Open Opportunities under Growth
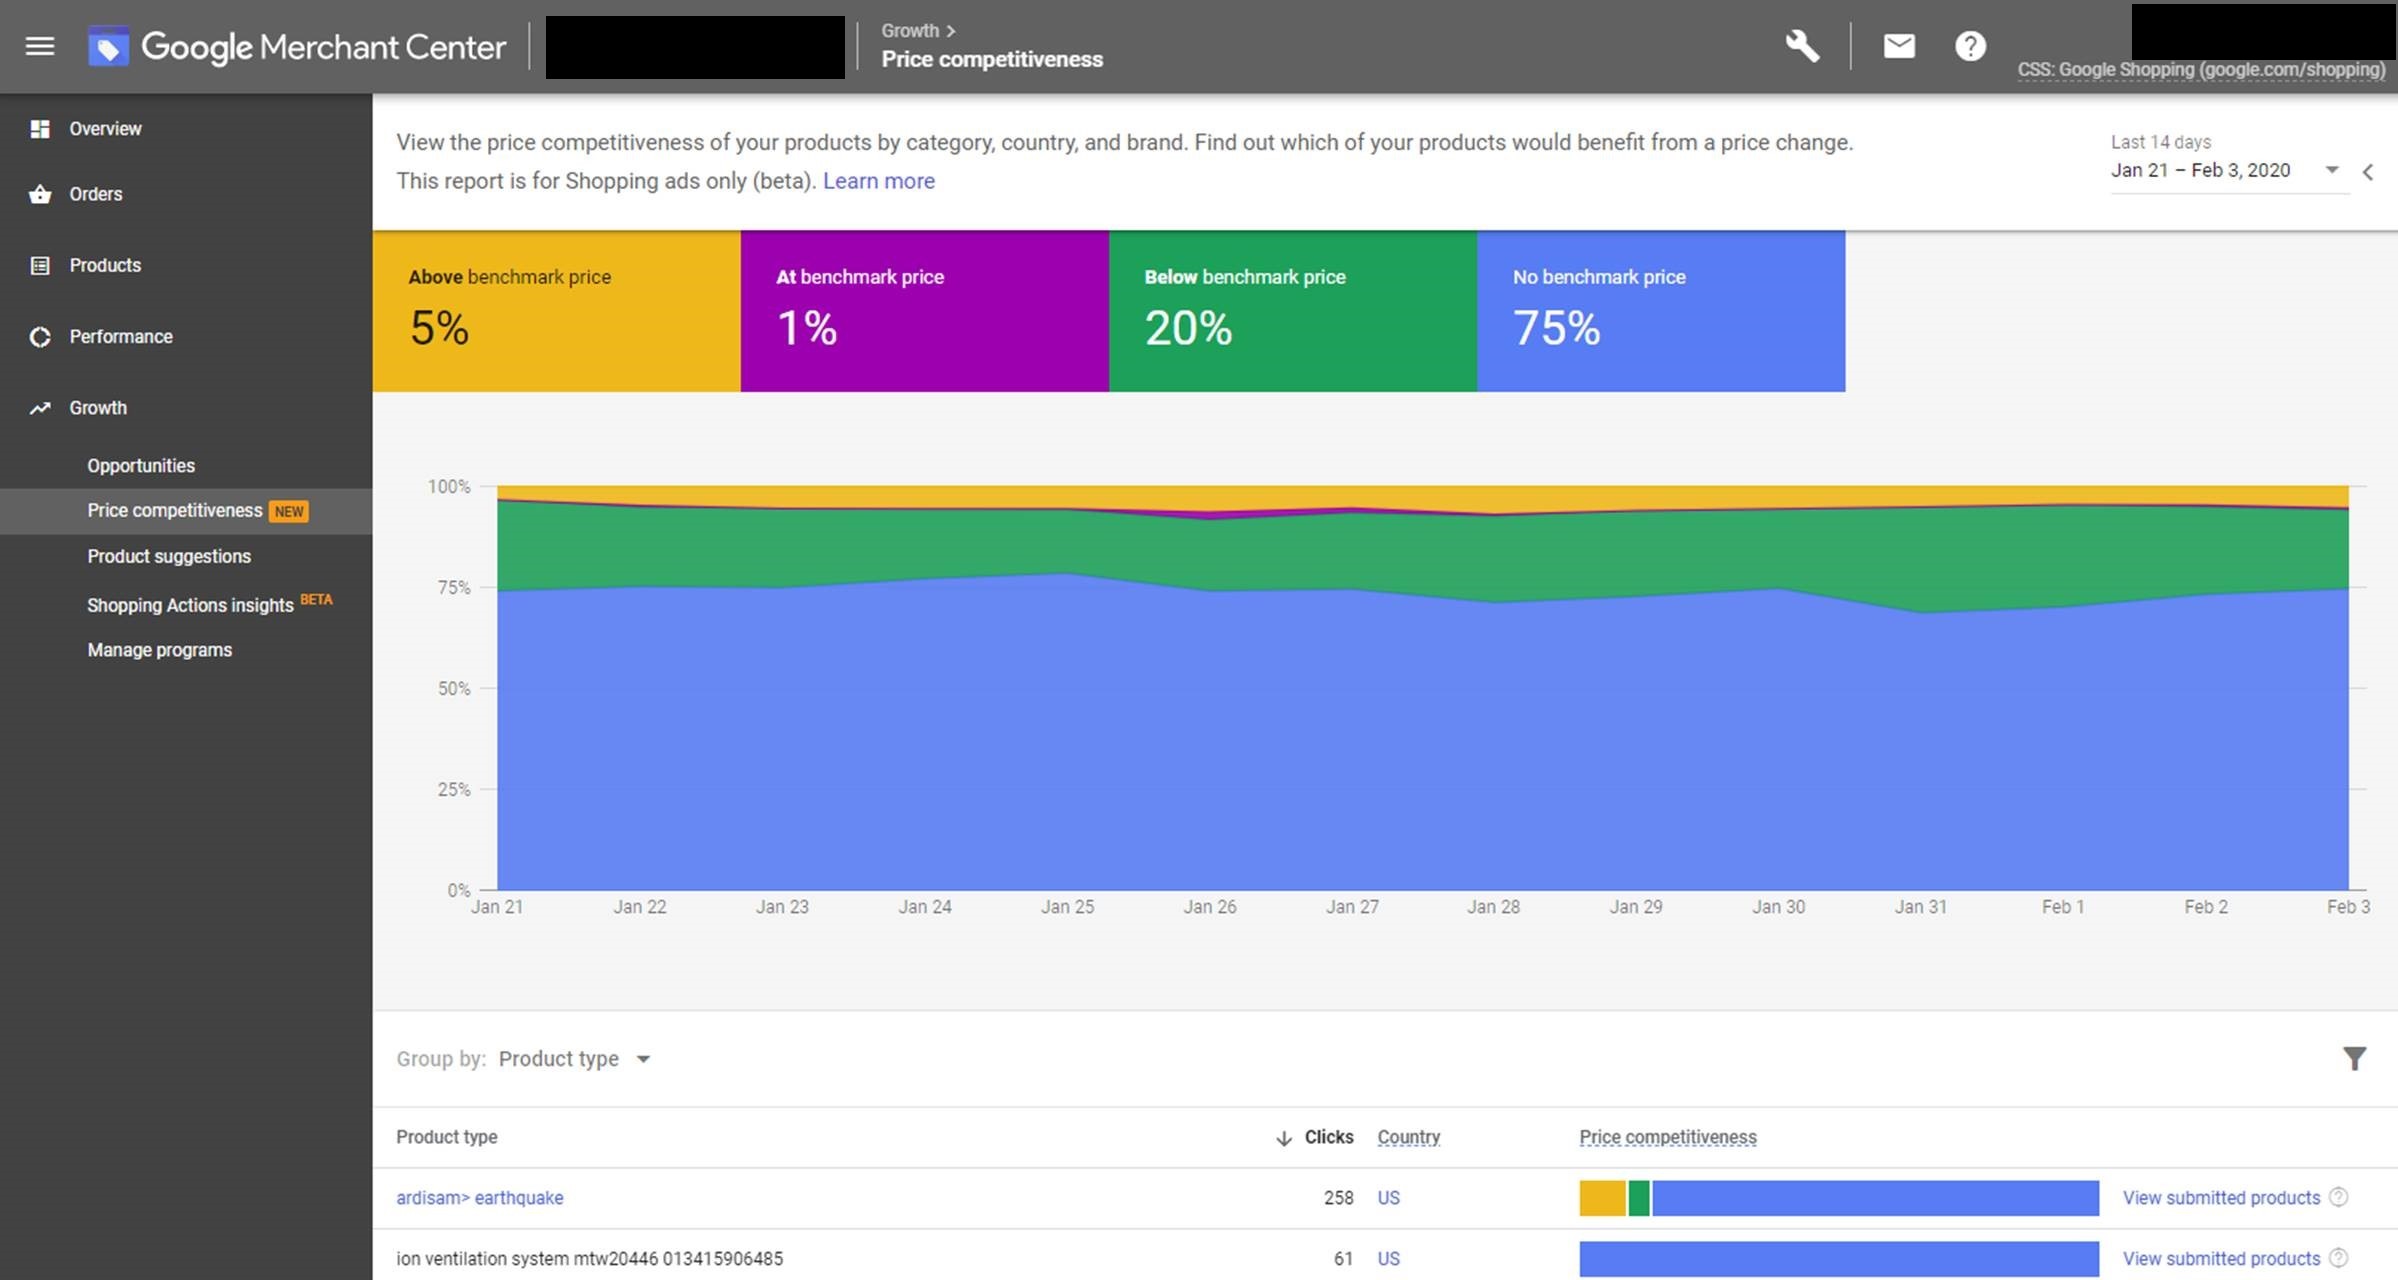2398x1280 pixels. tap(141, 466)
